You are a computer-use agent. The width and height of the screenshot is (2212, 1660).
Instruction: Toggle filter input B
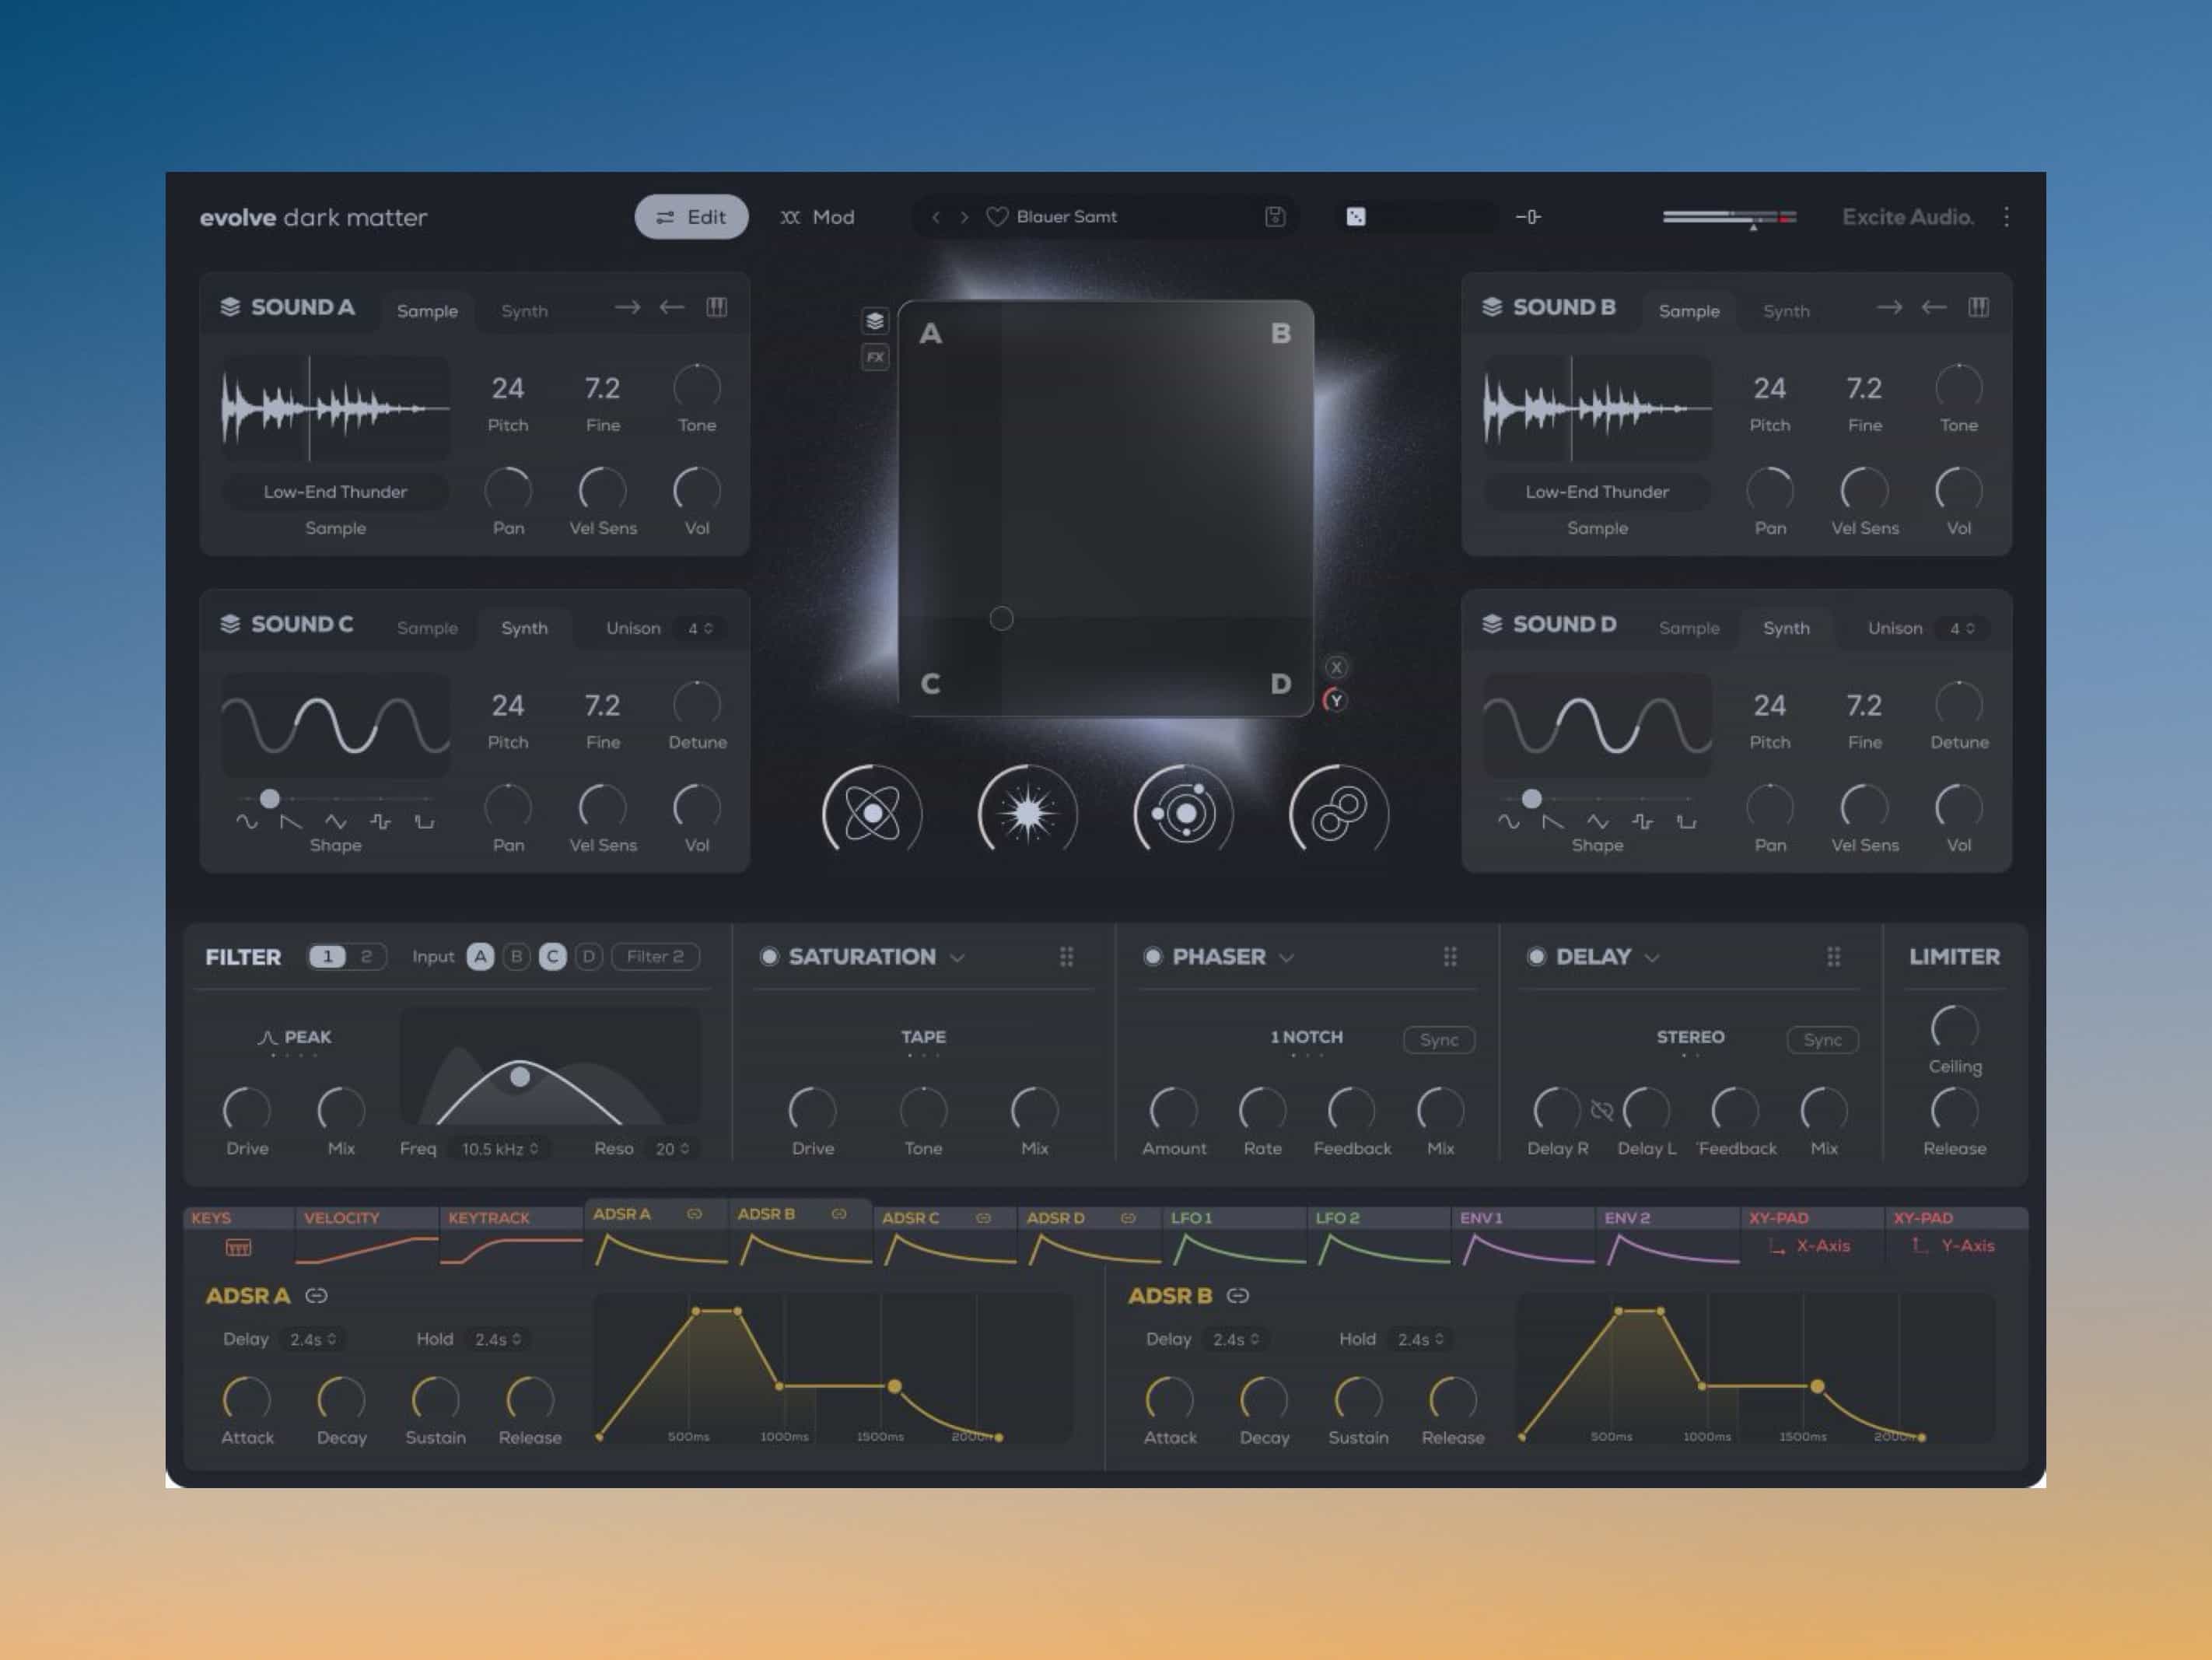click(516, 956)
